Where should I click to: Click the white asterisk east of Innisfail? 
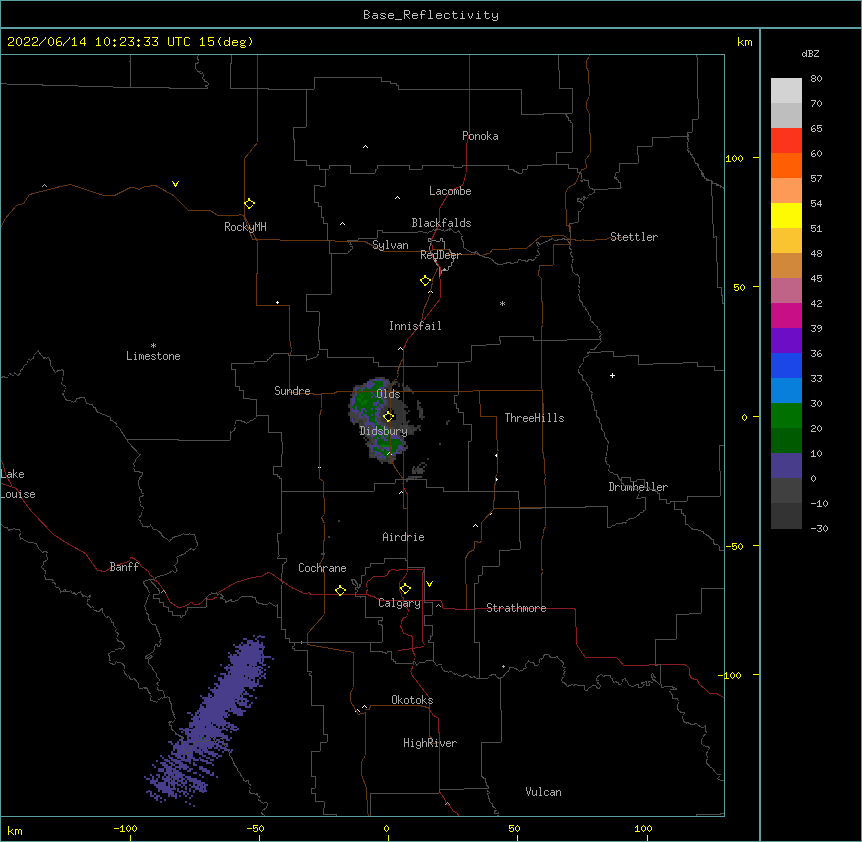(x=502, y=304)
